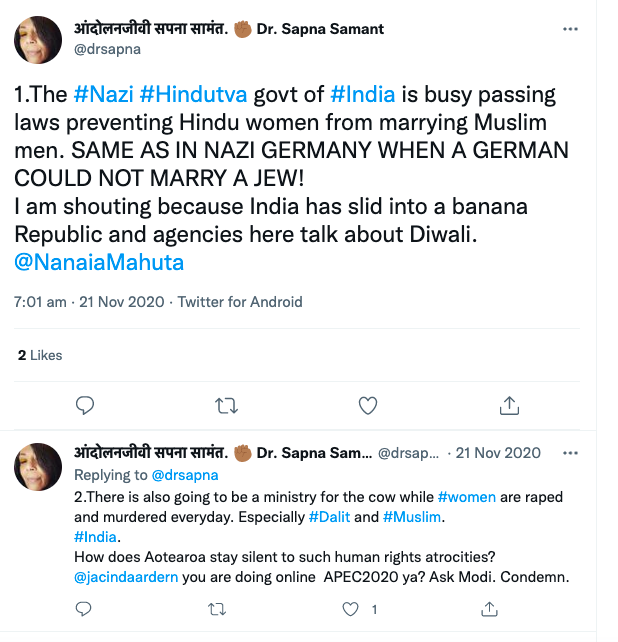This screenshot has height=642, width=618.
Task: Retweet the main tweet
Action: [227, 405]
